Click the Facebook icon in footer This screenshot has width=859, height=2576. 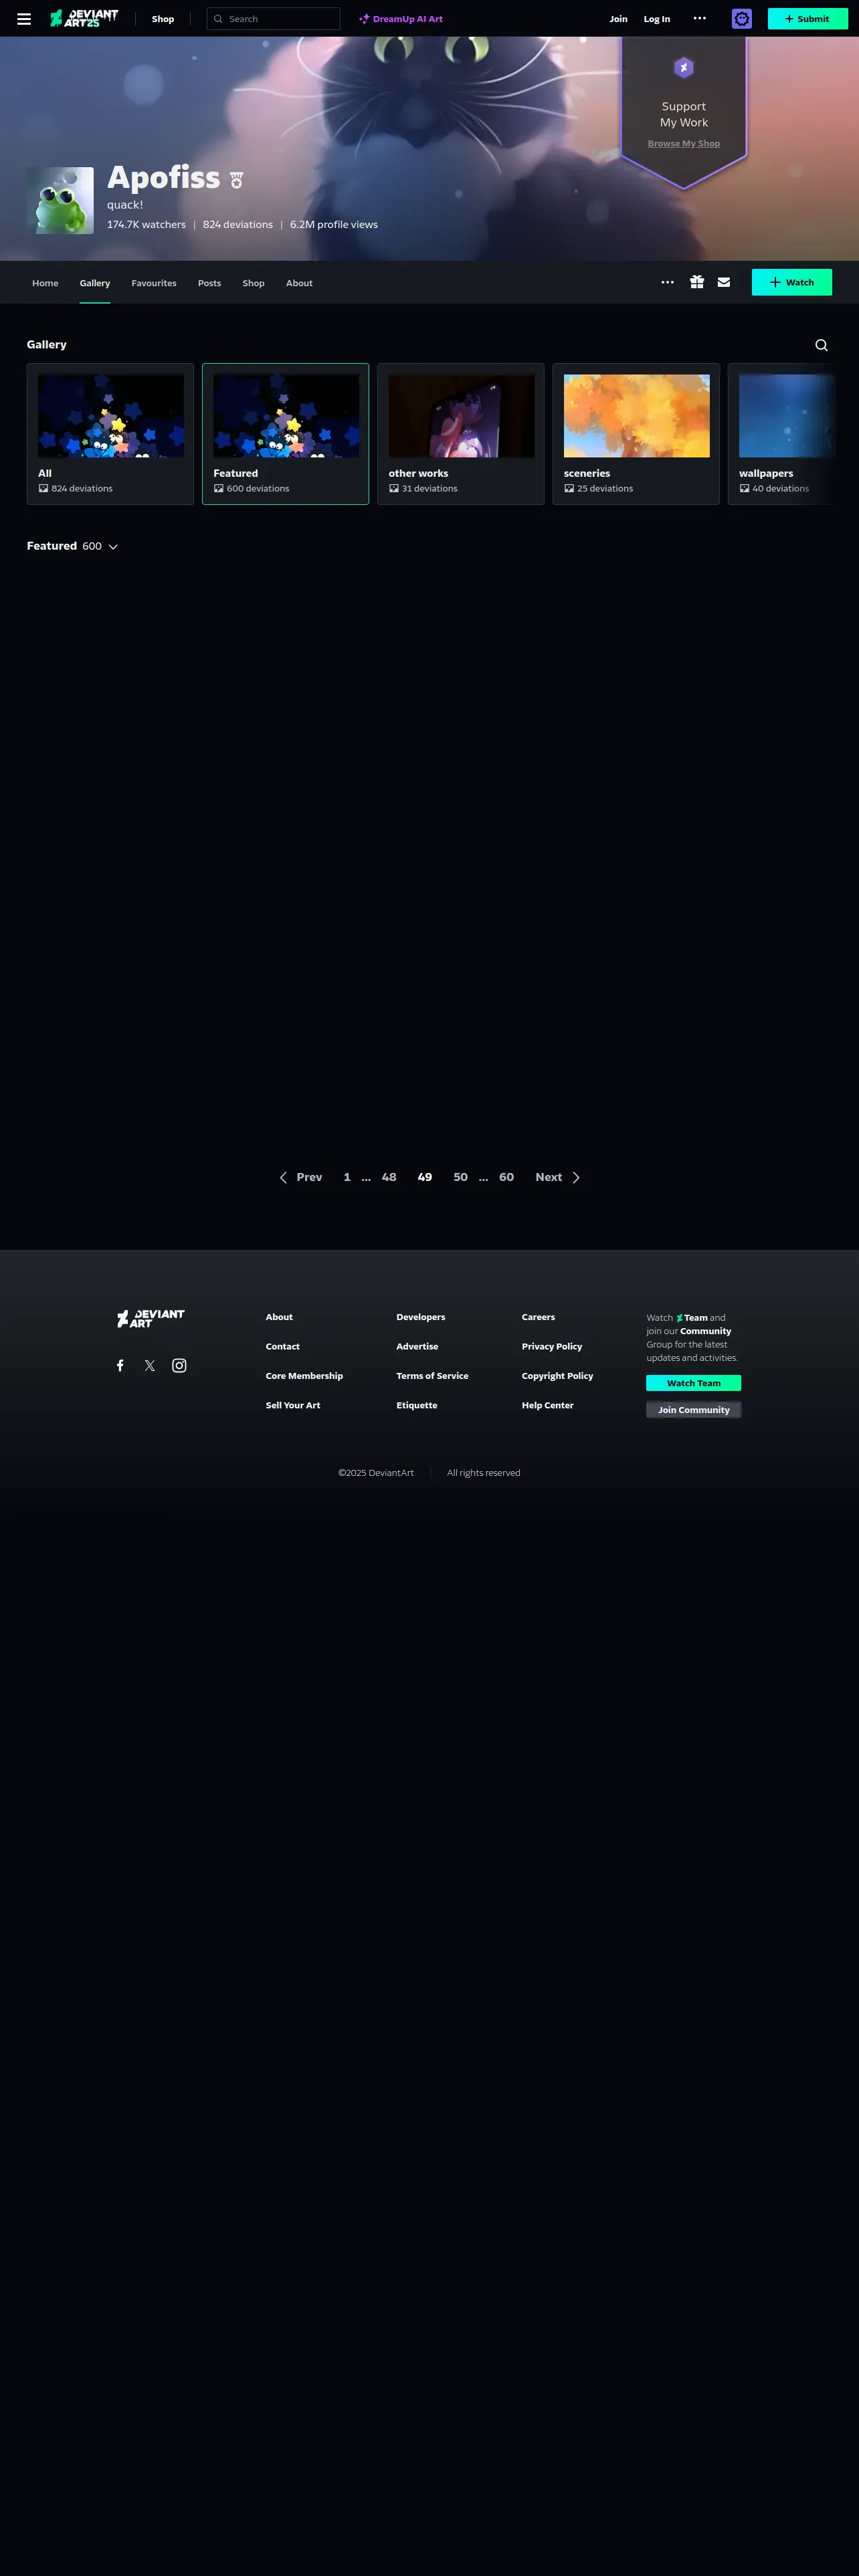120,1366
